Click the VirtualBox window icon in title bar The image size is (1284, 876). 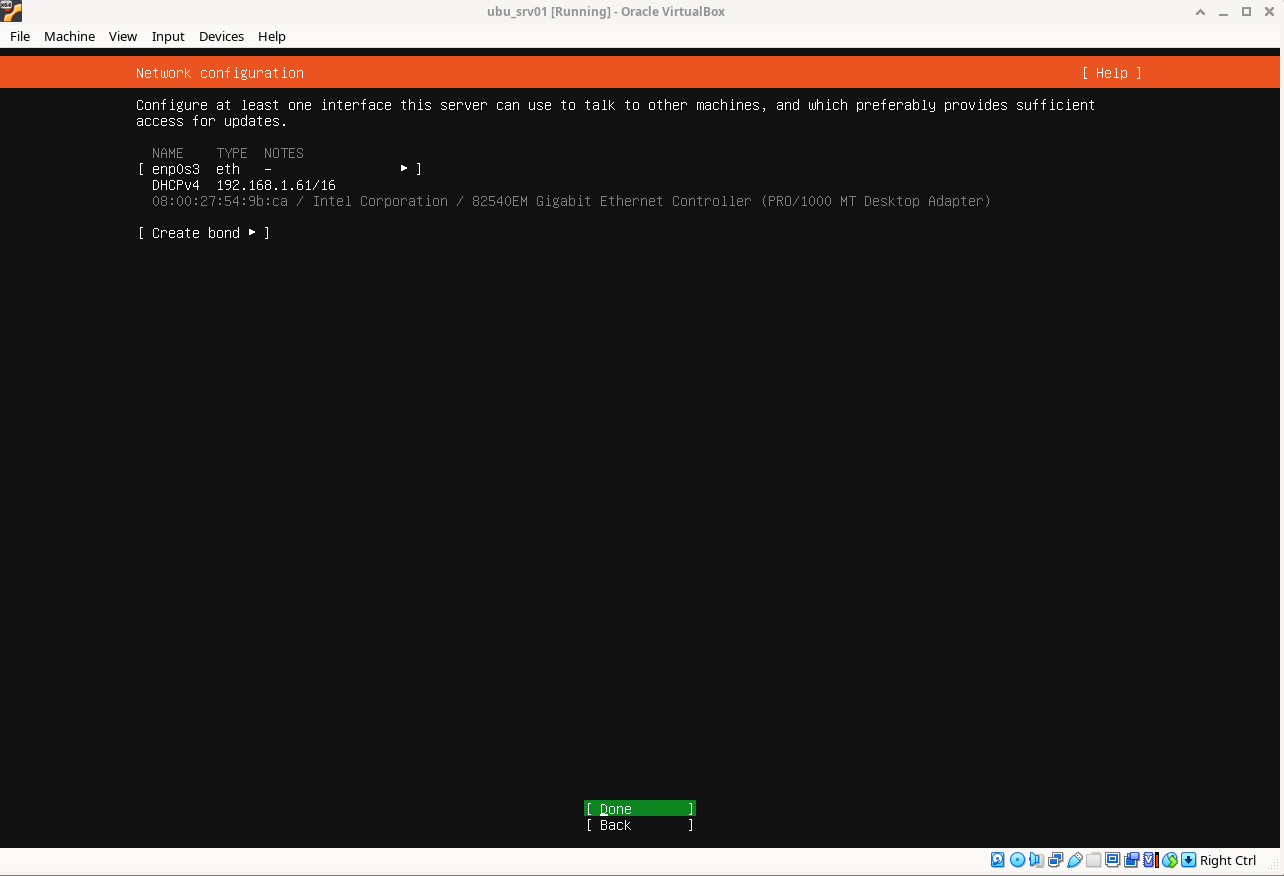pyautogui.click(x=11, y=11)
